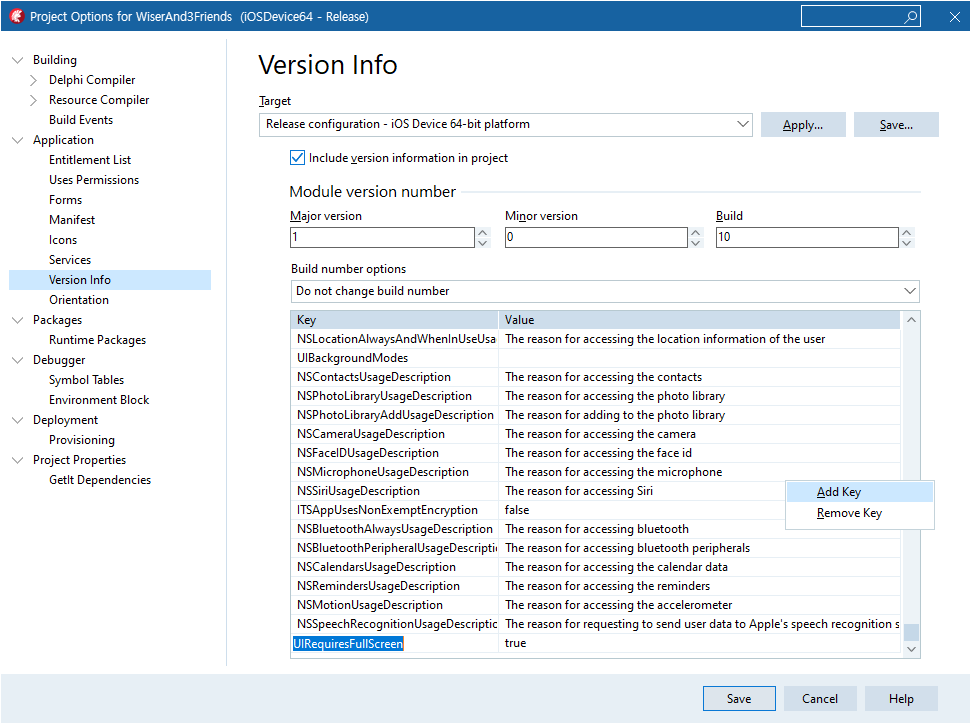Decrease Minor version with down arrow
970x726 pixels.
[x=696, y=243]
